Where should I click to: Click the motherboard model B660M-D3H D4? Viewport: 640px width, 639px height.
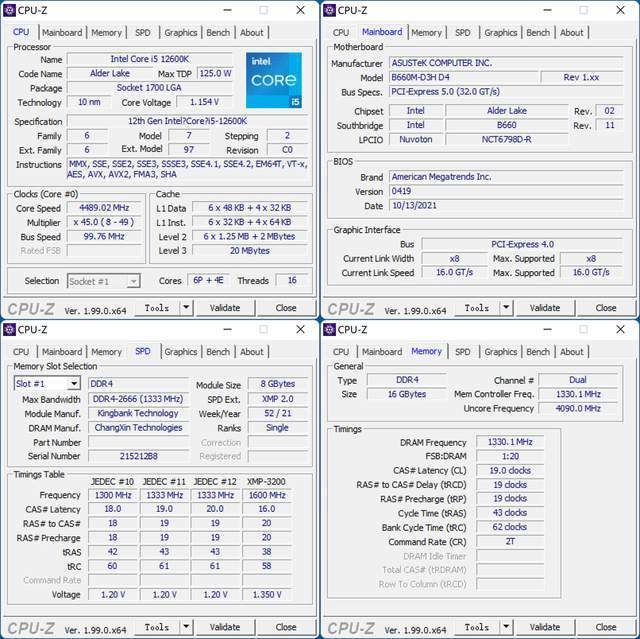pyautogui.click(x=464, y=78)
